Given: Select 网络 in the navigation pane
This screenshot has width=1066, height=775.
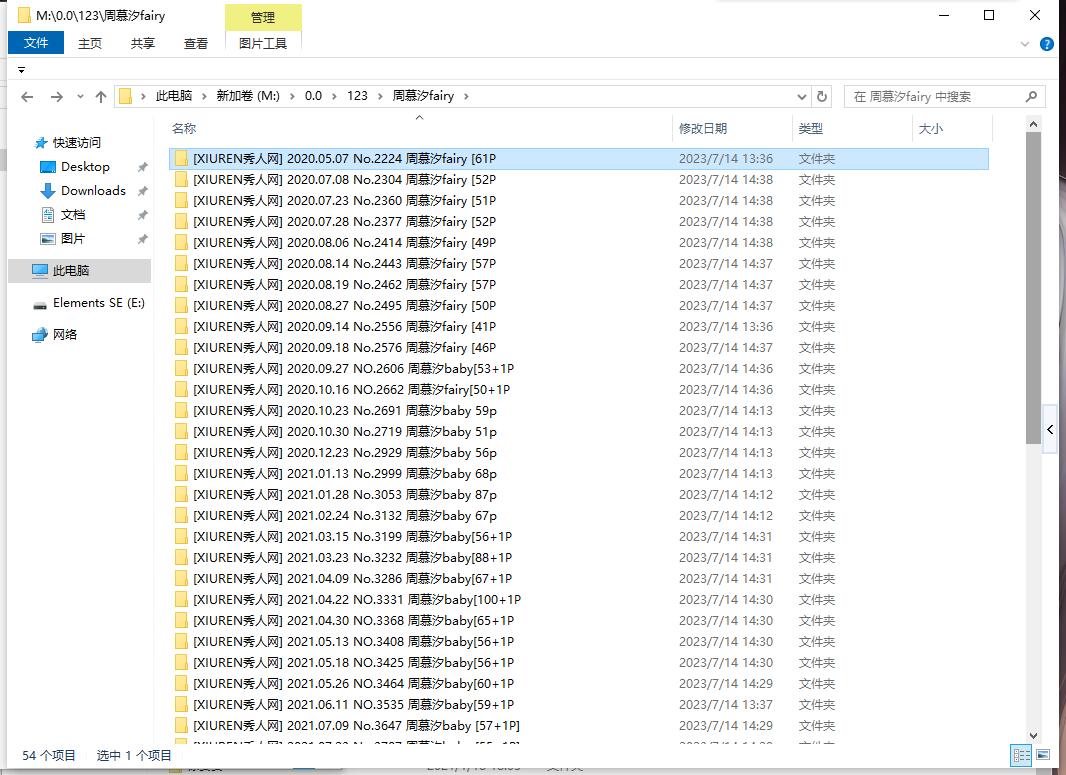Looking at the screenshot, I should (65, 334).
